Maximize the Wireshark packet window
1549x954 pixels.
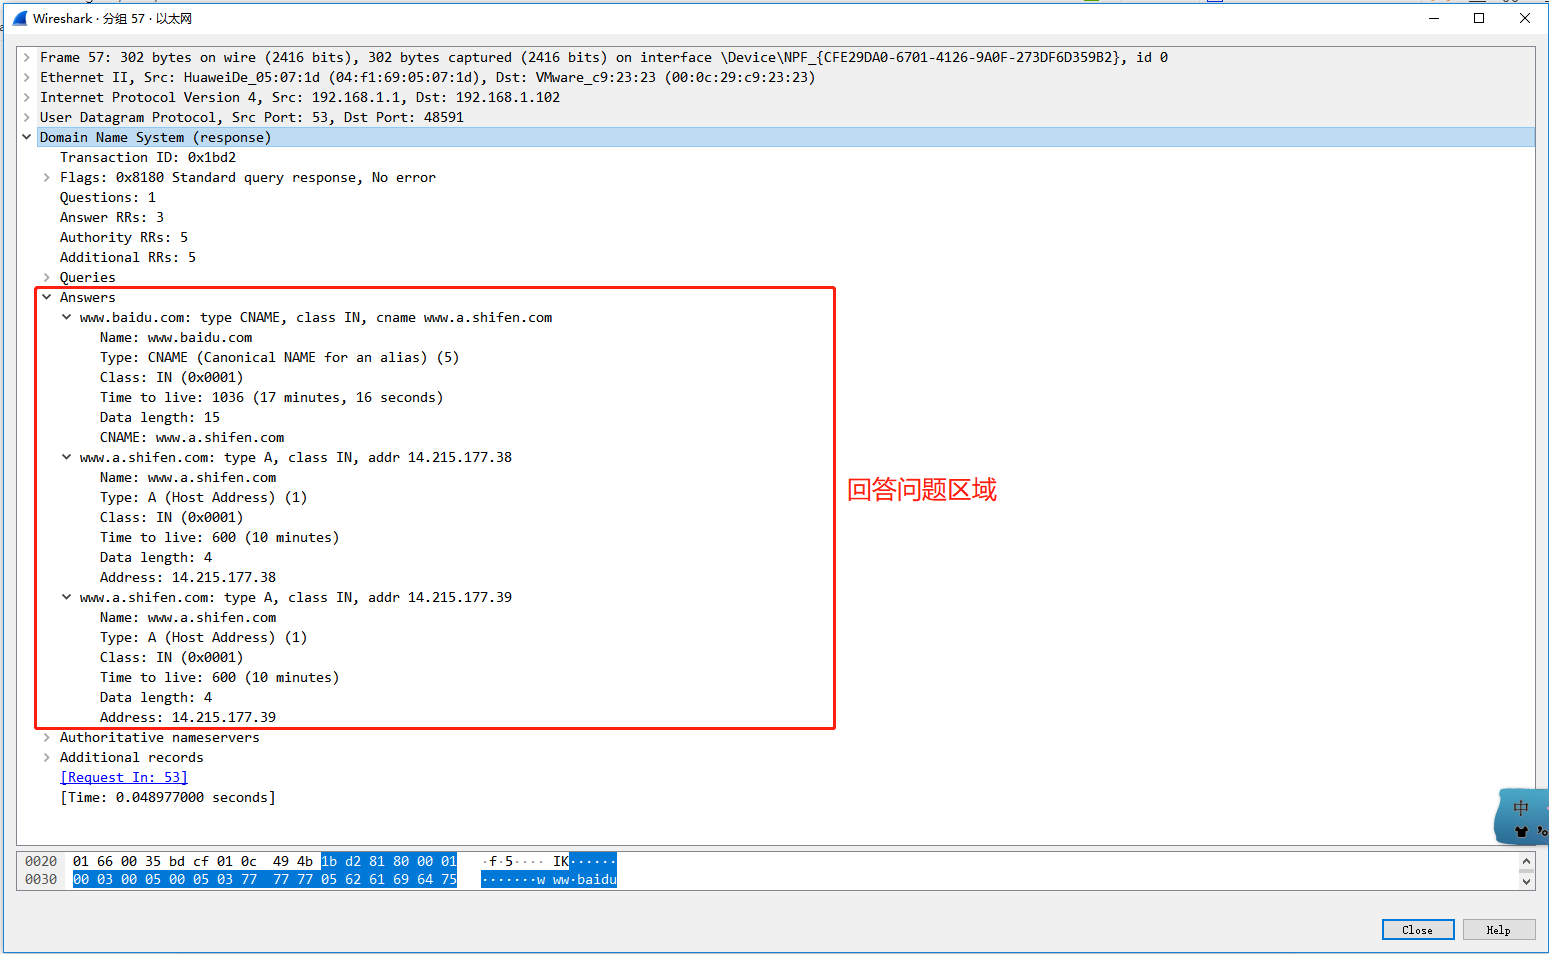pos(1479,18)
